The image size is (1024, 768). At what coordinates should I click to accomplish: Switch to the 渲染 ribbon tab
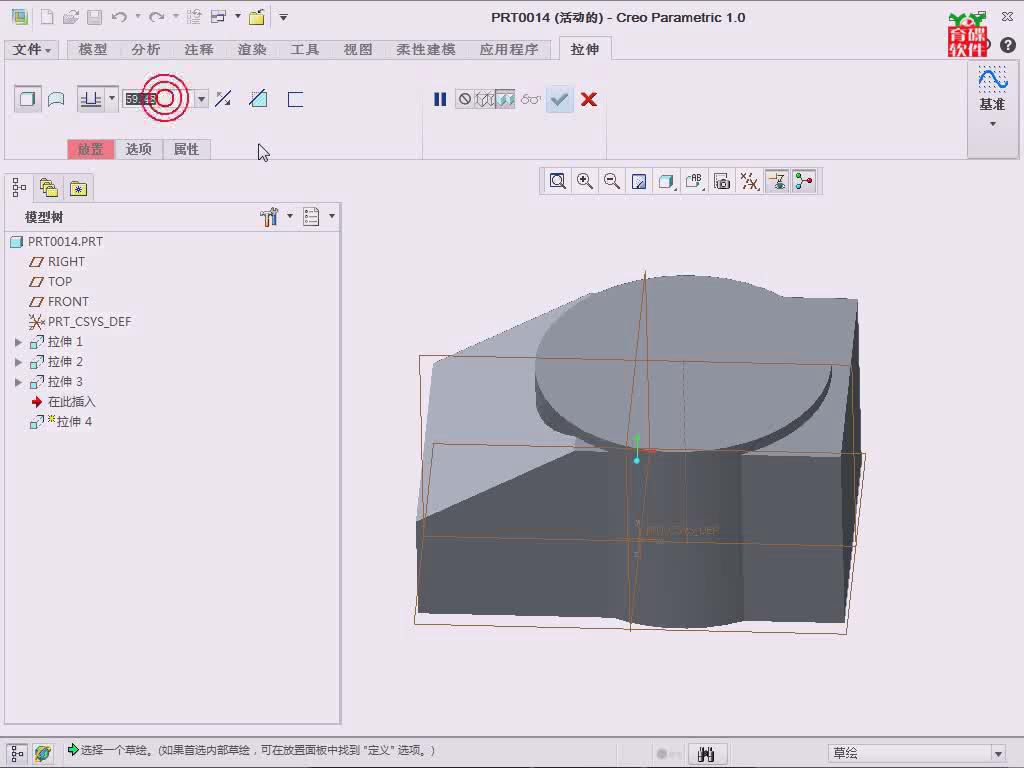252,50
